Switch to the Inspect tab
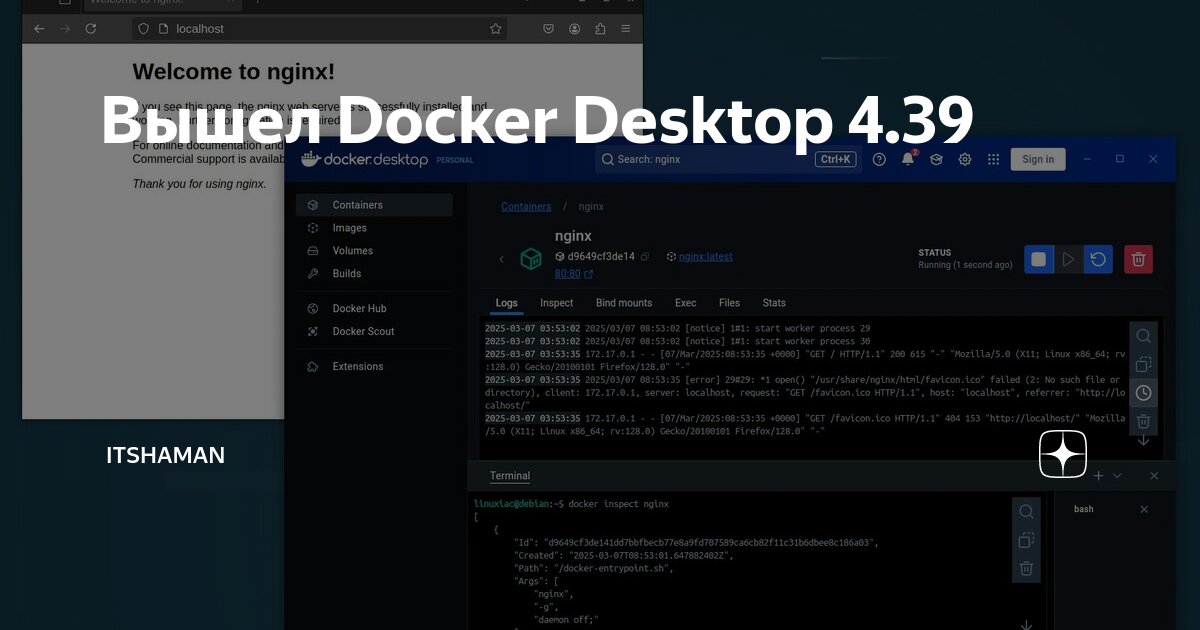The image size is (1200, 630). point(556,303)
